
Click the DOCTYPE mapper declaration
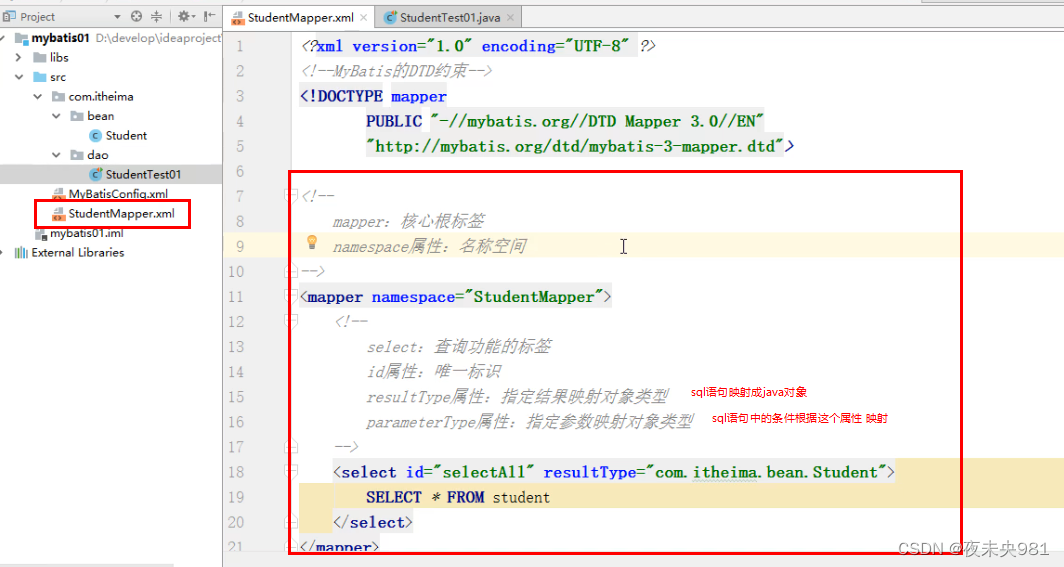[373, 96]
